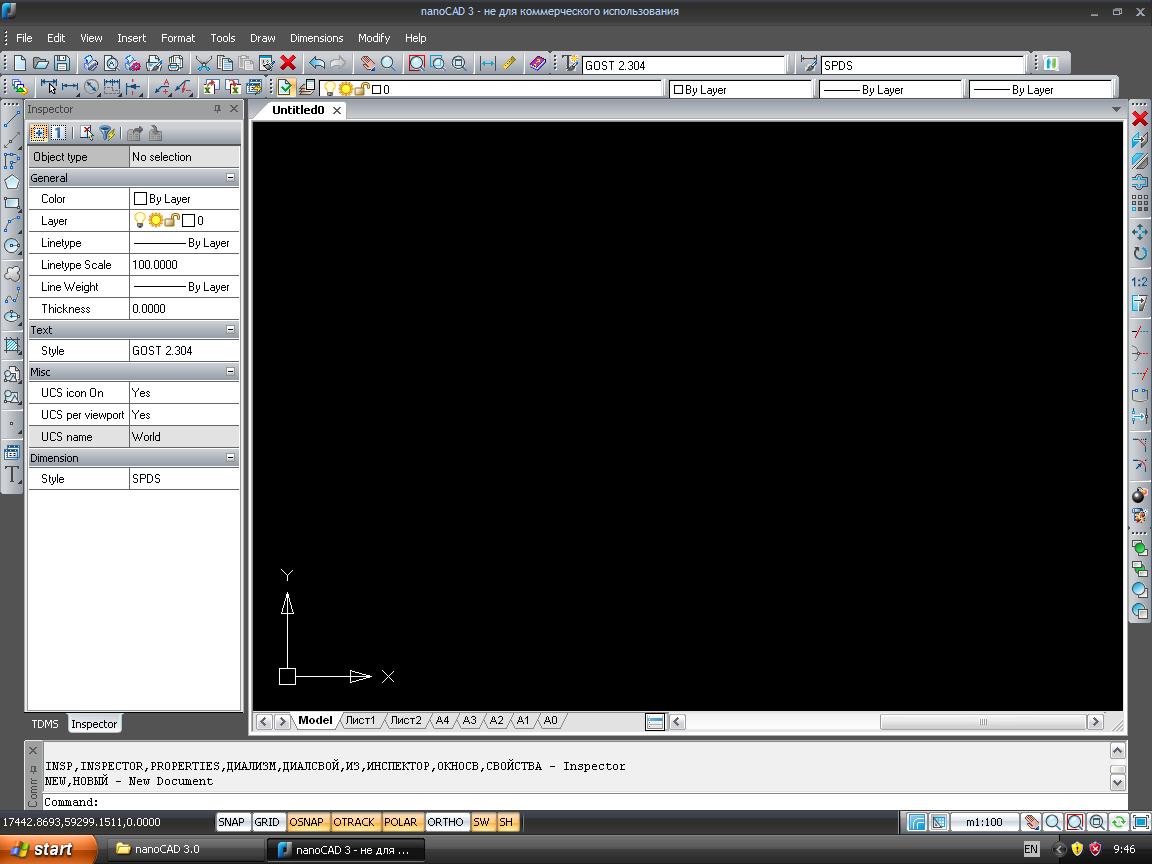Click the Quick Select funnel icon in Inspector
Viewport: 1152px width, 864px height.
[107, 133]
